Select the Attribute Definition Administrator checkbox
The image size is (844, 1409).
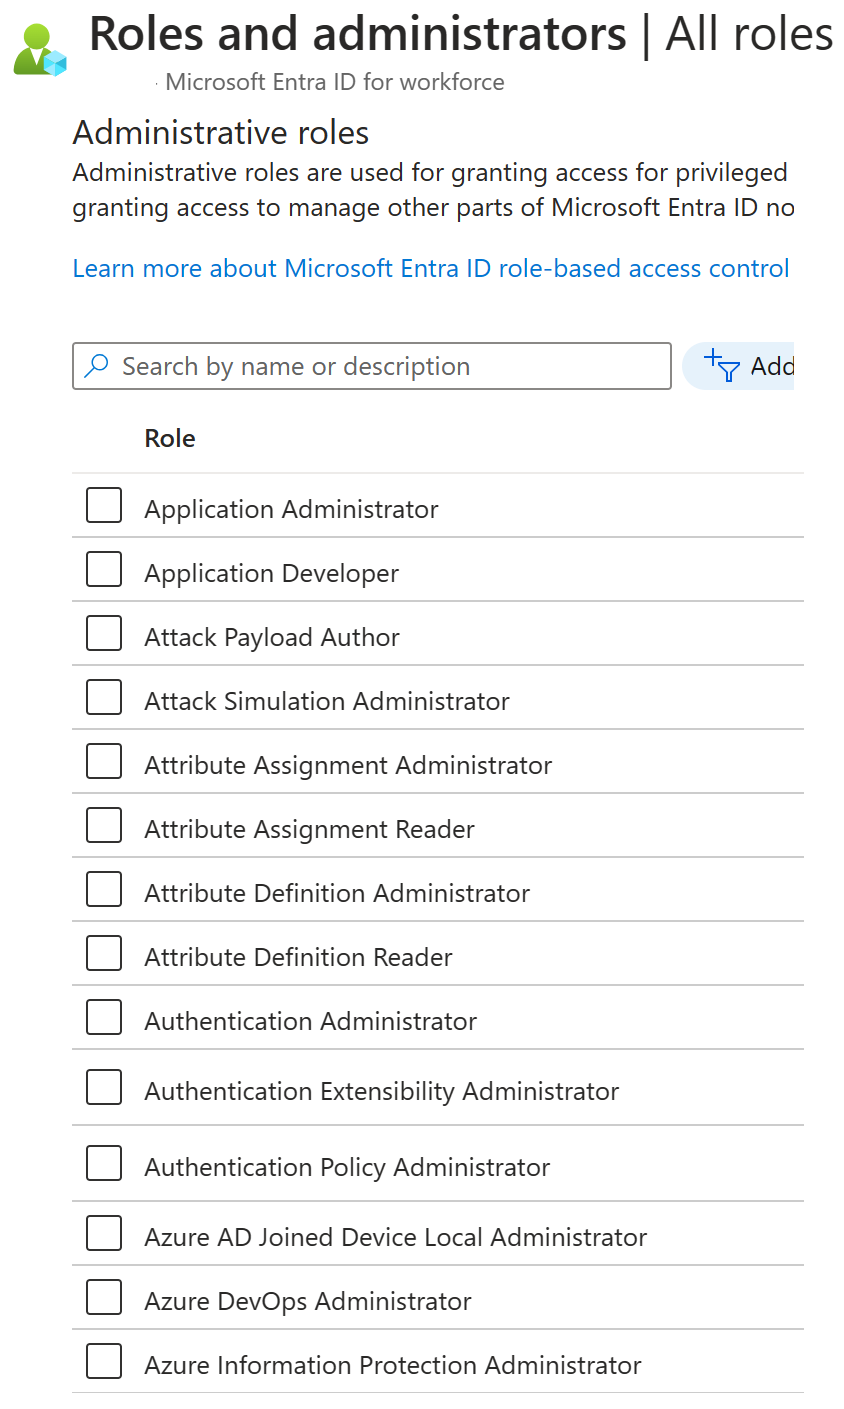[103, 889]
